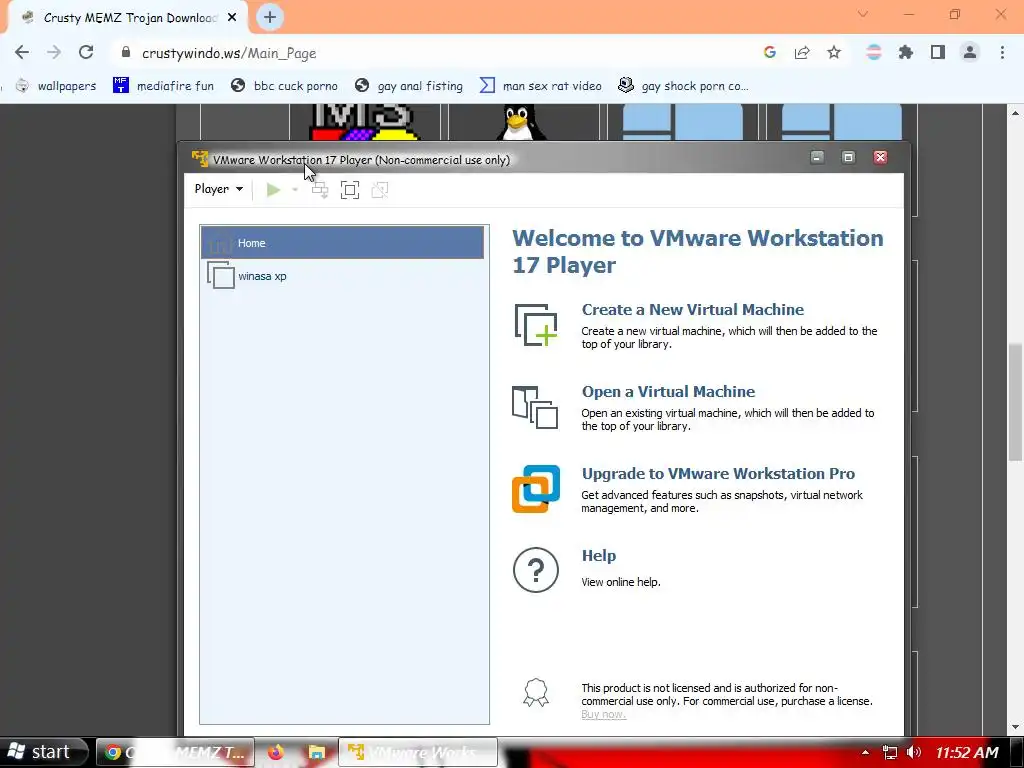Click the Send Ctrl+Alt+Del toolbar icon

click(320, 190)
